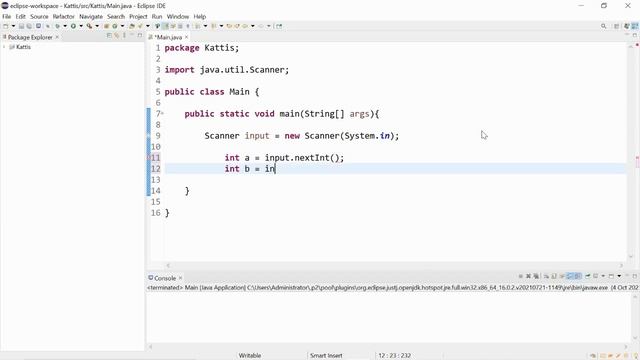Launch External Tools from the toolbar

pos(89,26)
